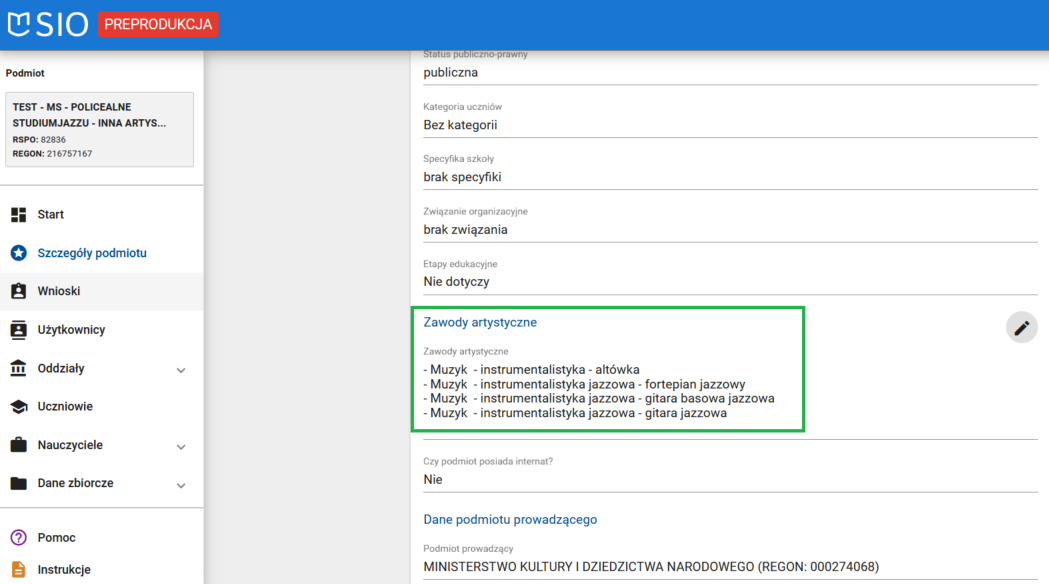
Task: Click the PREPRODUKCJA environment badge
Action: click(x=158, y=24)
